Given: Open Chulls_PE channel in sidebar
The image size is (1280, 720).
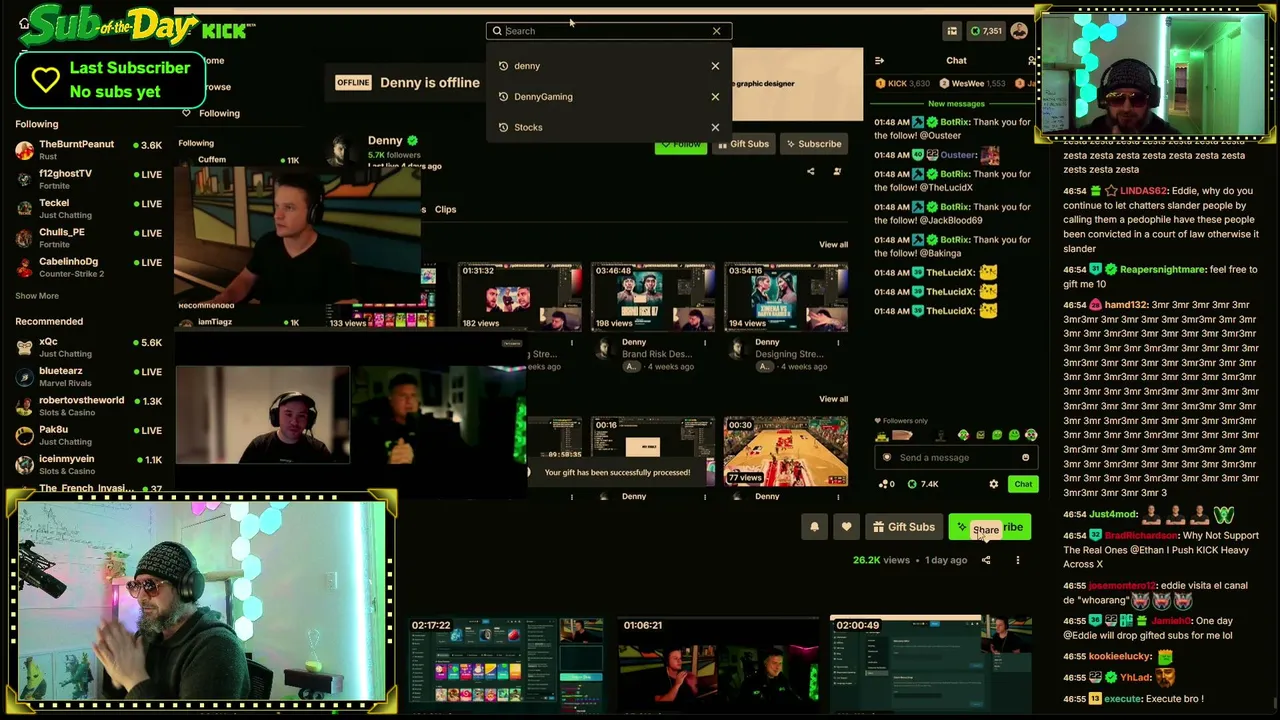Looking at the screenshot, I should (88, 238).
